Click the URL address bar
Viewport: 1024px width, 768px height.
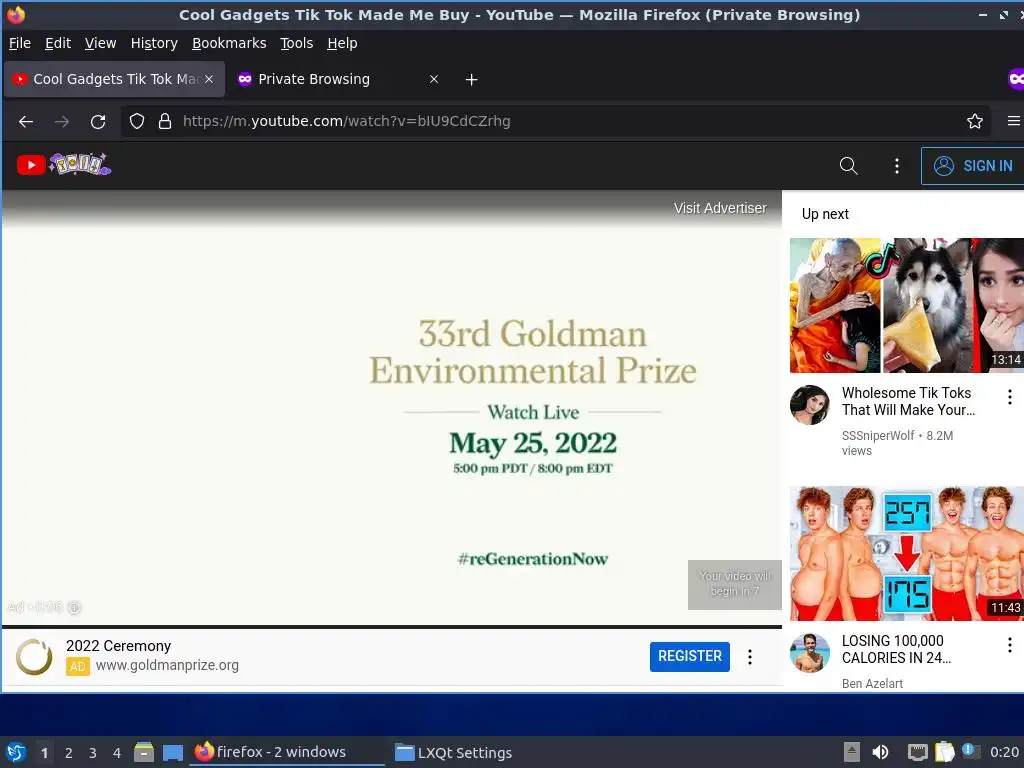[555, 121]
